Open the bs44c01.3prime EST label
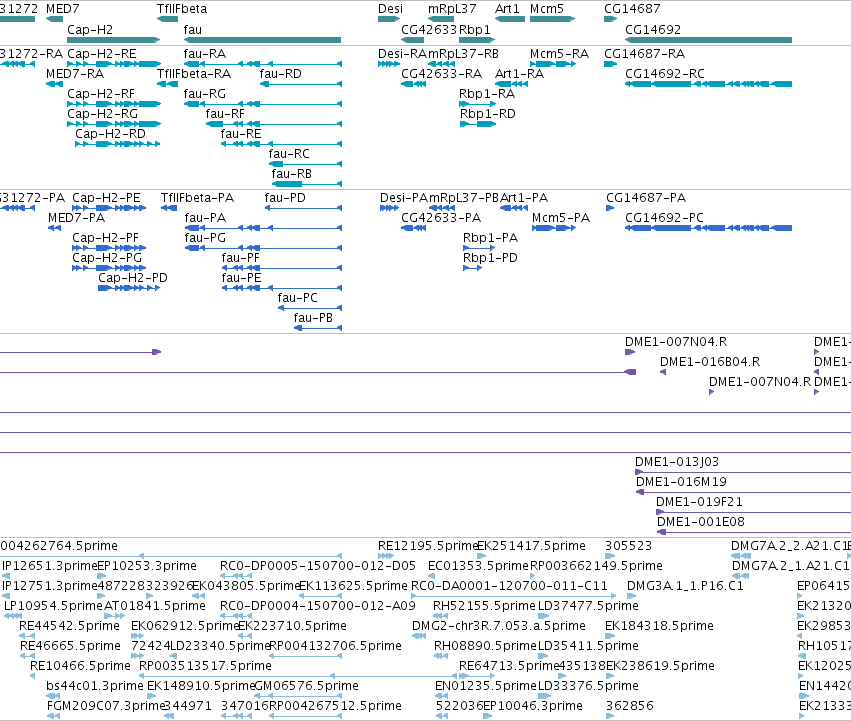Screen dimensions: 851x721 point(95,686)
